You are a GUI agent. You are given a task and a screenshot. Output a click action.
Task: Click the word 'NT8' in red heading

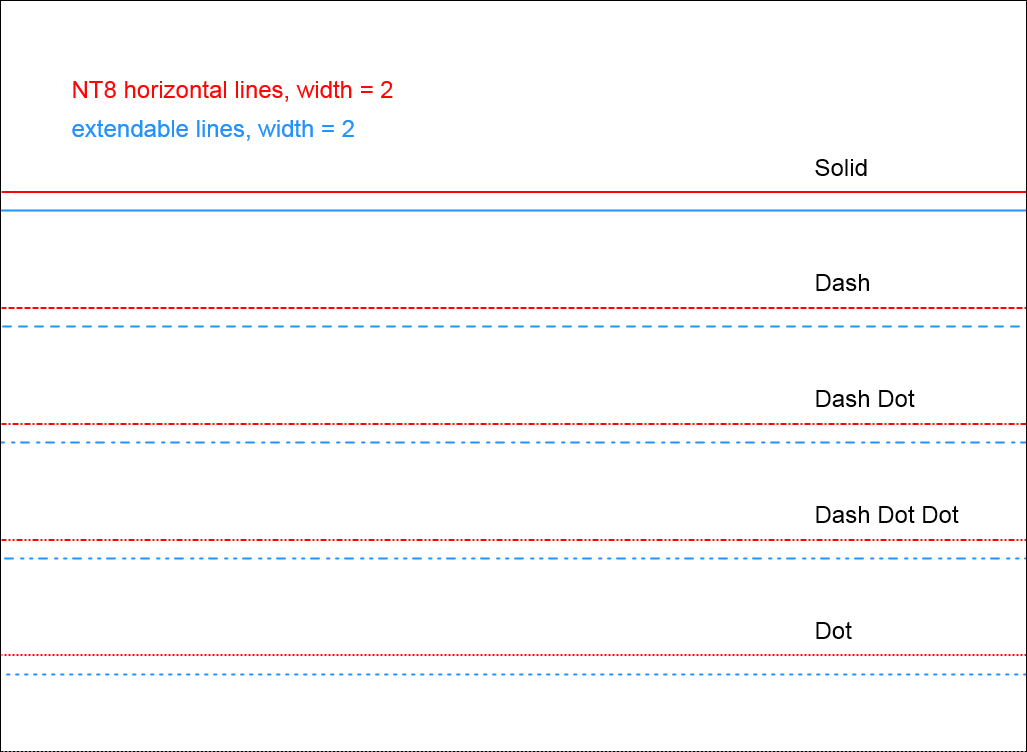(95, 90)
